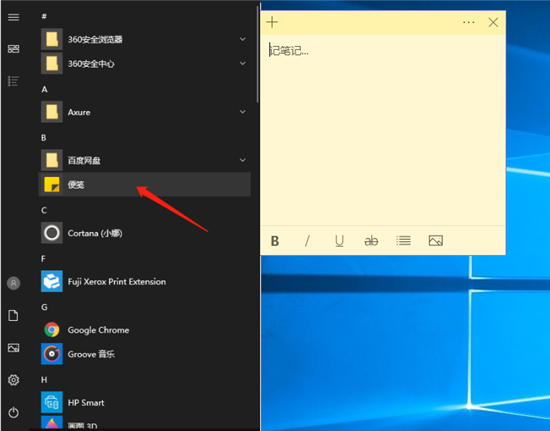
Task: Click the 'Fuji Xerox Print Extension' label
Action: coord(117,282)
